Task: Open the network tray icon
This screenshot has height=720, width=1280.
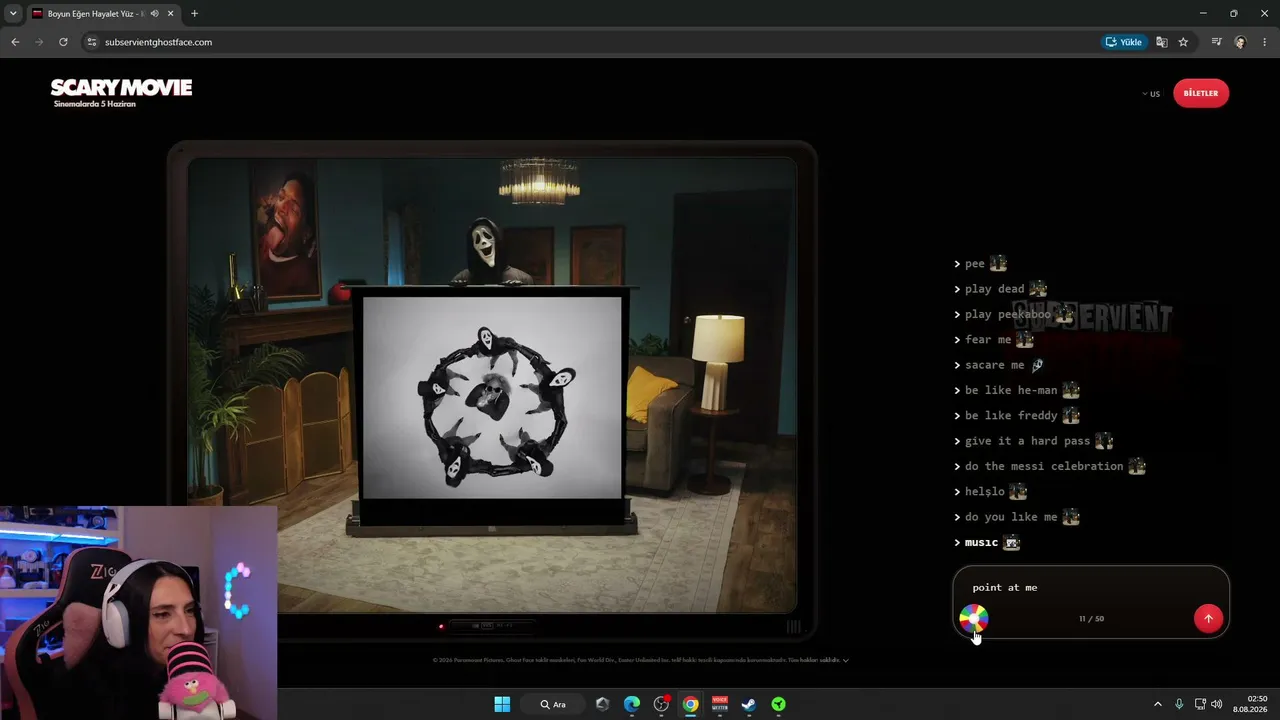Action: 1200,704
